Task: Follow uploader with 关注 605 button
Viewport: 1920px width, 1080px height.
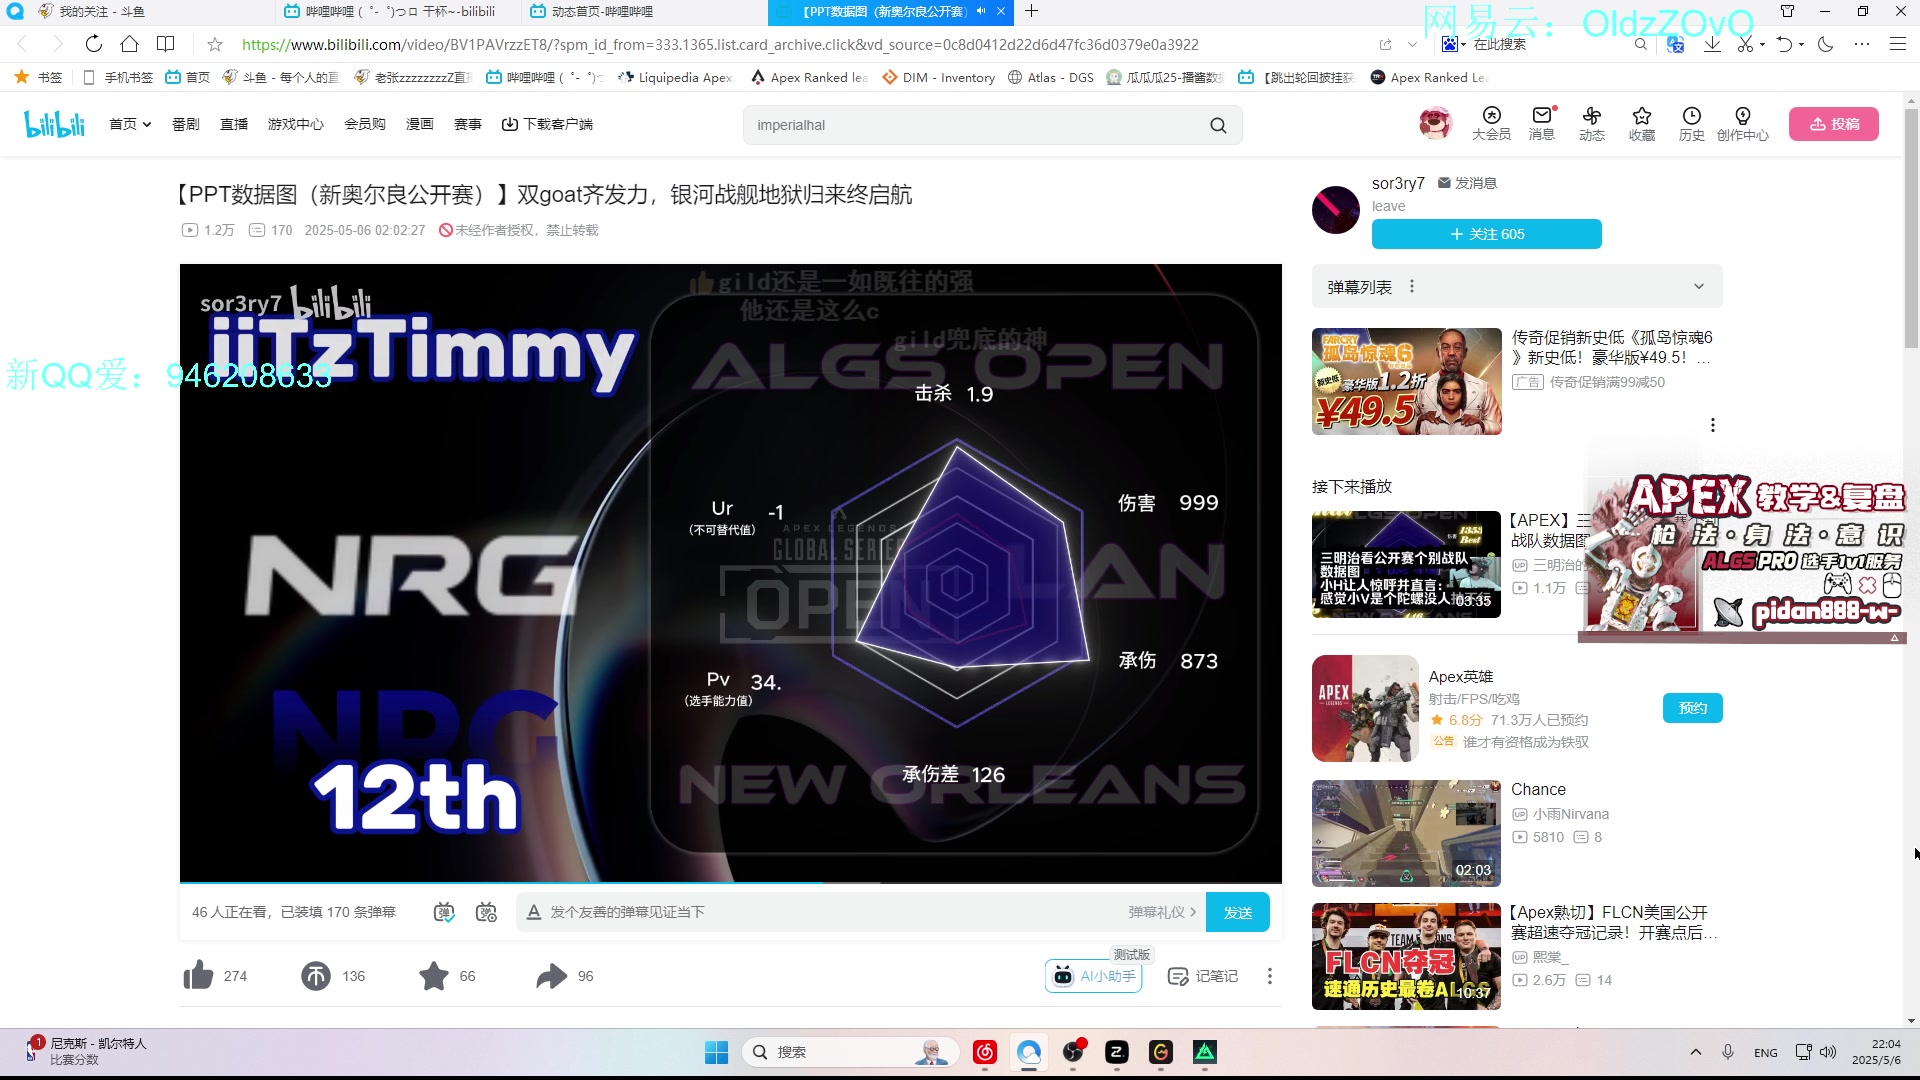Action: pyautogui.click(x=1487, y=234)
